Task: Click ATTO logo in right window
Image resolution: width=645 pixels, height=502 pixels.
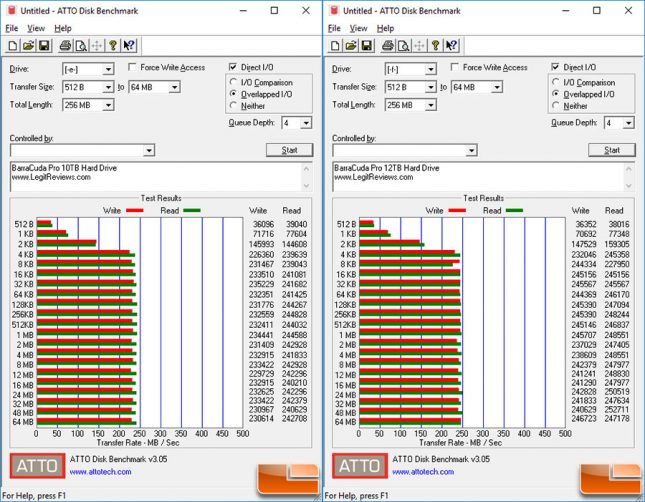Action: 360,465
